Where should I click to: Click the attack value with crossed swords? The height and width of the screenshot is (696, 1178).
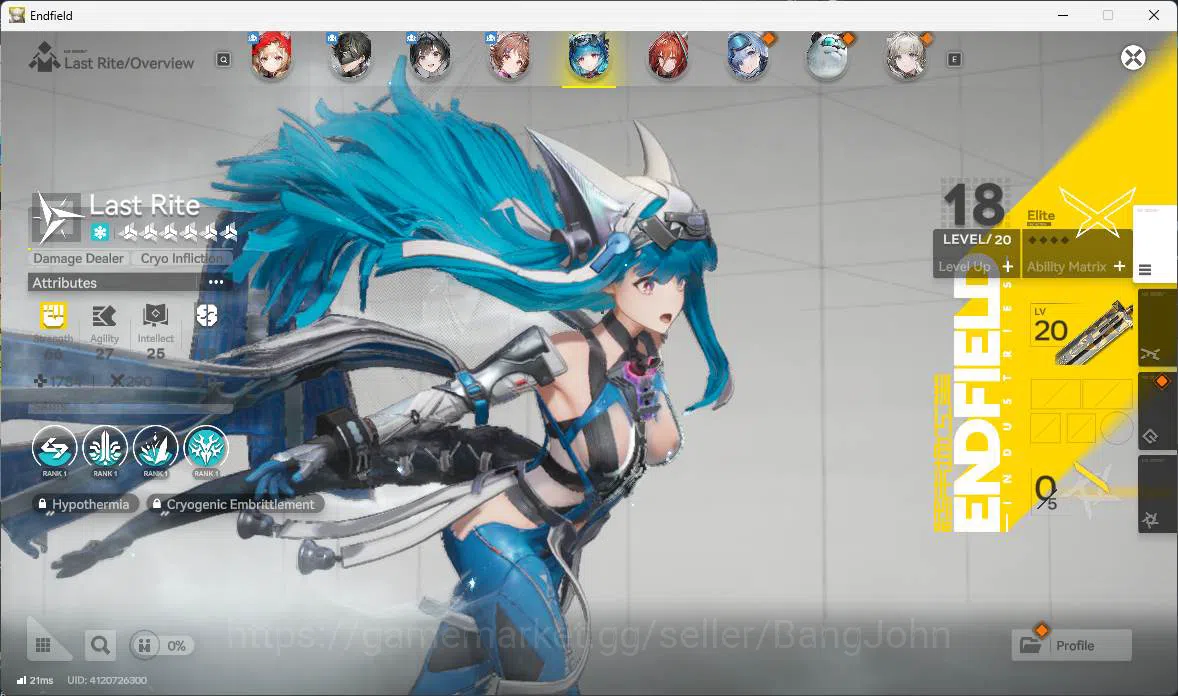click(131, 382)
